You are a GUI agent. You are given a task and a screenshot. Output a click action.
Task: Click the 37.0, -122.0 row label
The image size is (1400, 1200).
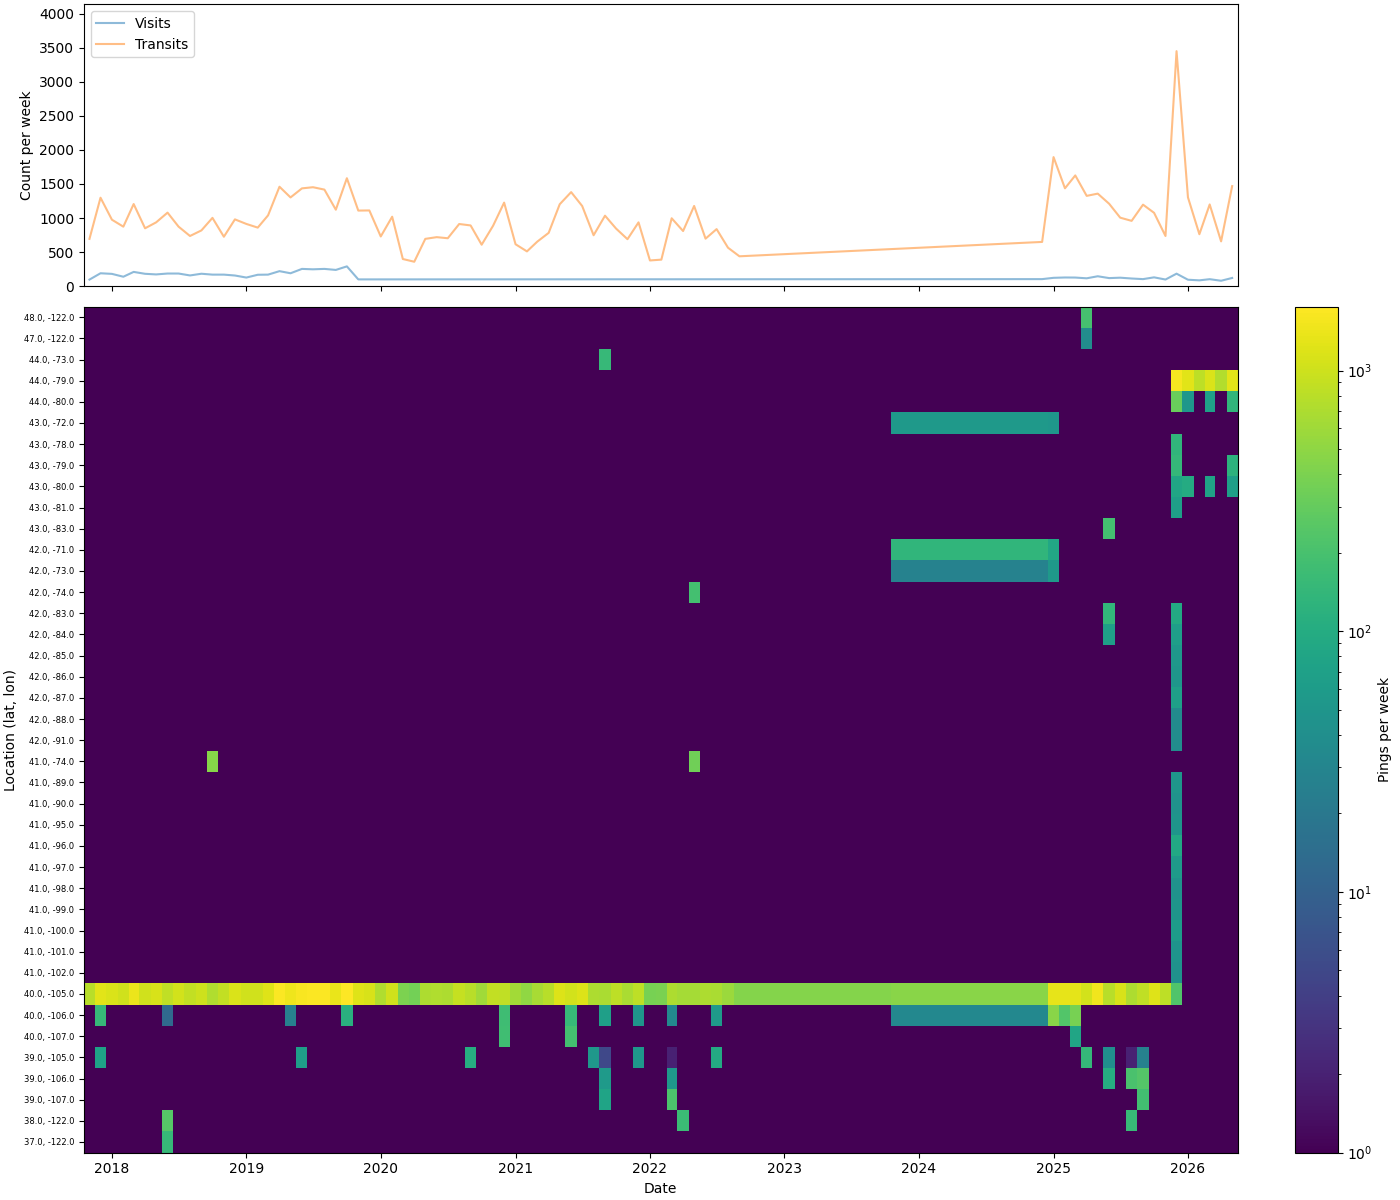(49, 1142)
